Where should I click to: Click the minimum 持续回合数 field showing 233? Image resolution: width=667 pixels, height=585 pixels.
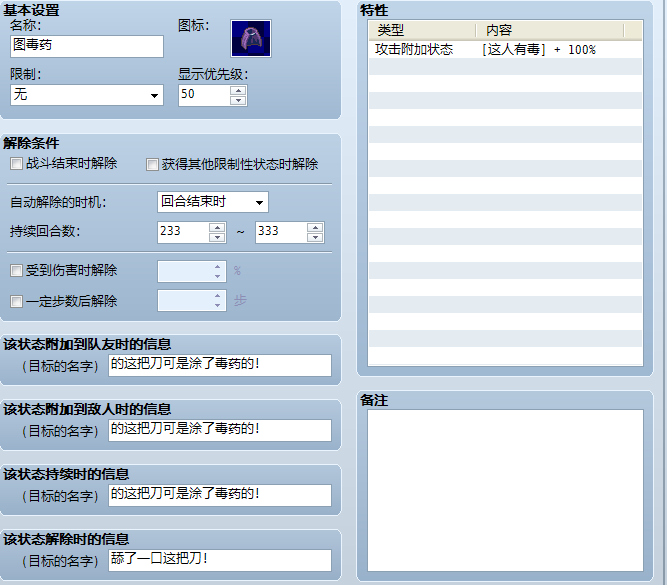(x=183, y=232)
